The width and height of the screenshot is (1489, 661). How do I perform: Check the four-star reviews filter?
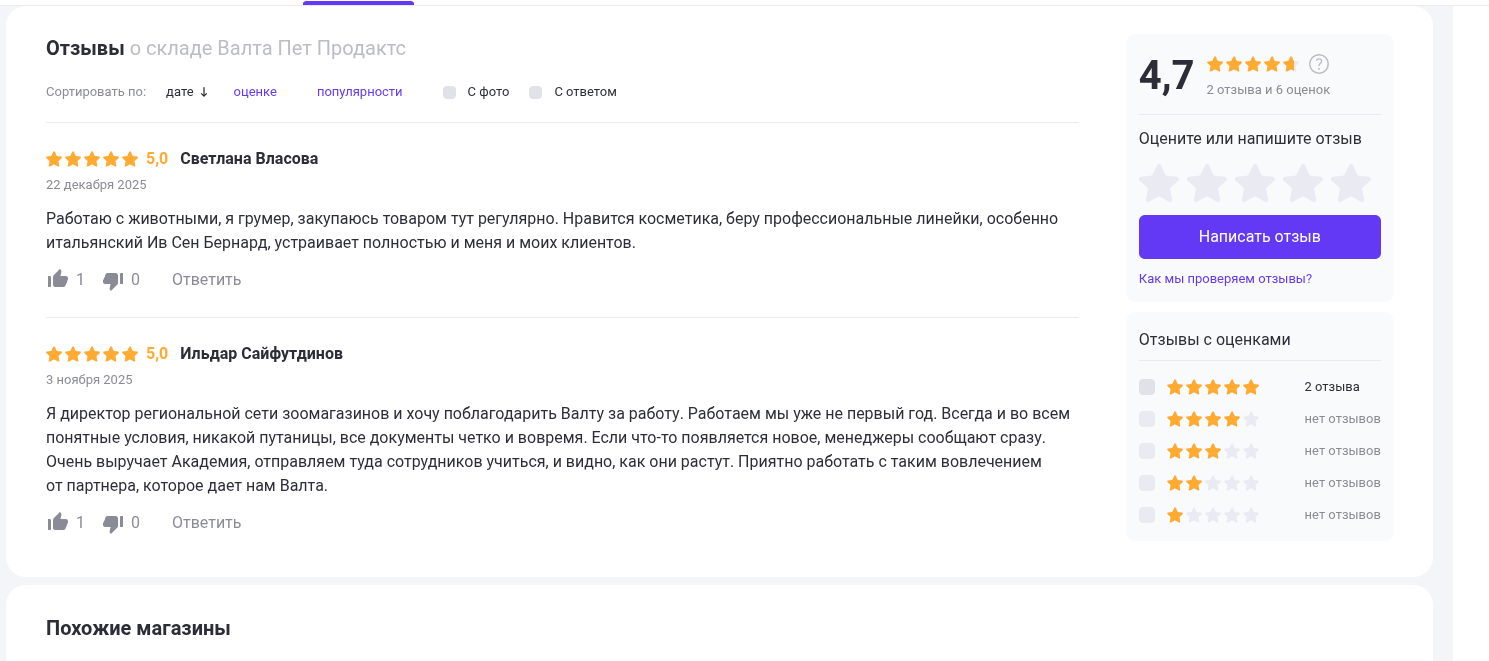(x=1147, y=419)
